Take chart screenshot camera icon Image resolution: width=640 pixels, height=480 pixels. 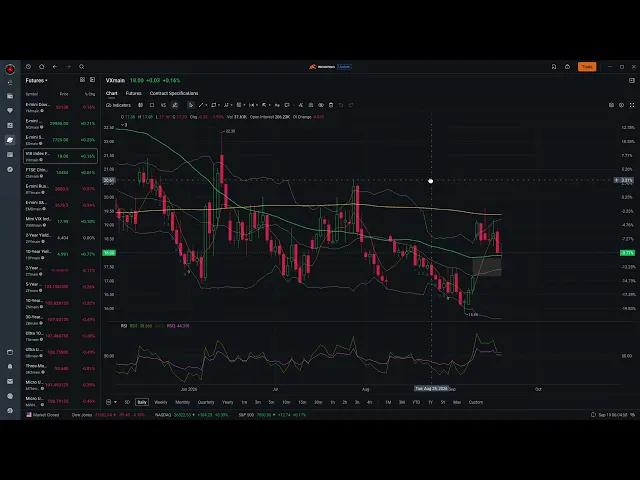pos(611,105)
